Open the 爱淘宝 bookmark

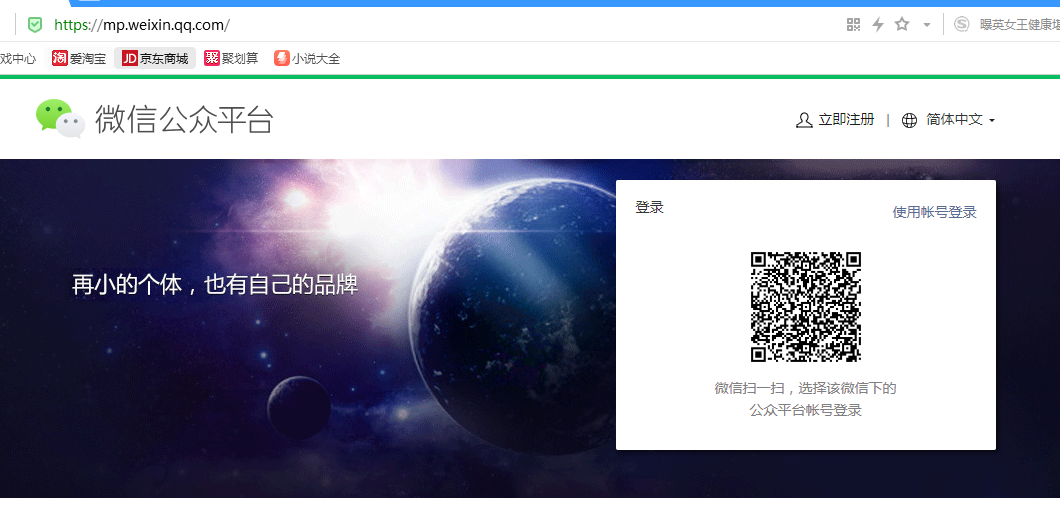click(x=79, y=58)
